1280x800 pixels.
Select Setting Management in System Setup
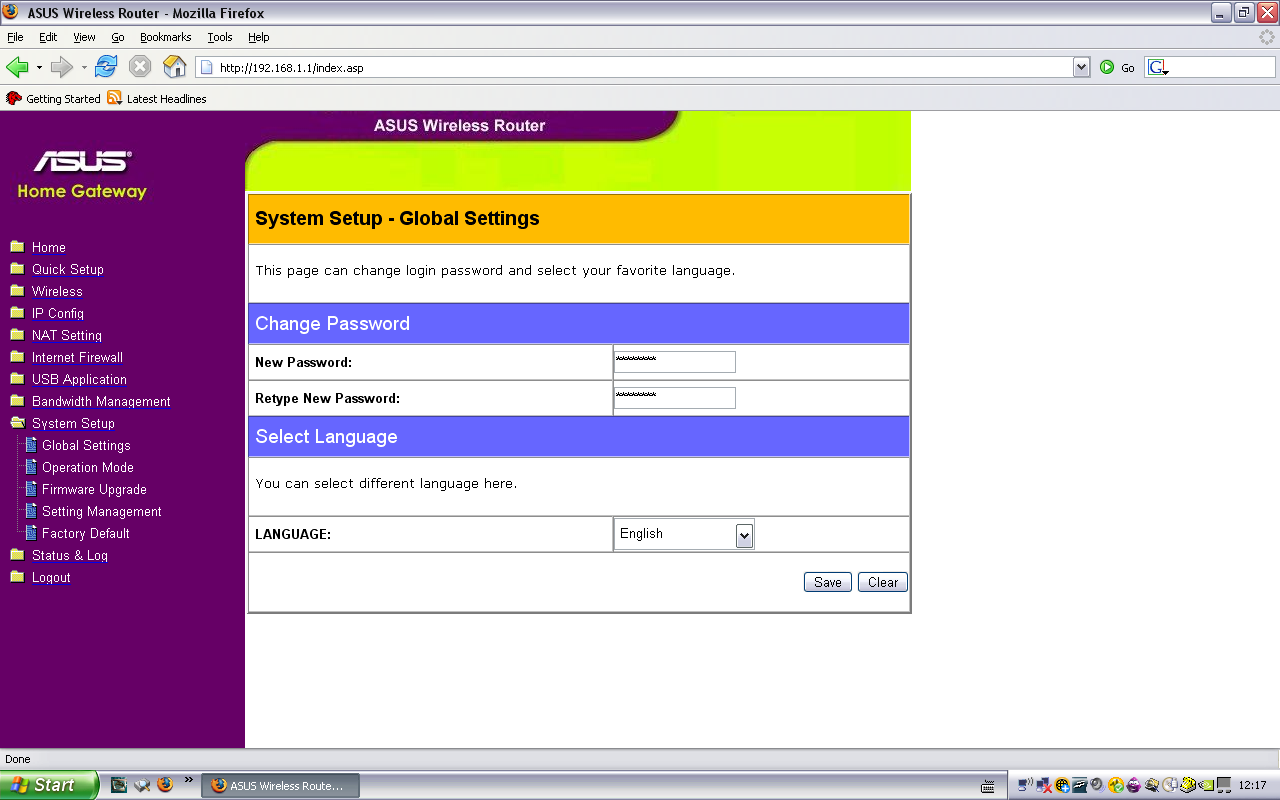[102, 511]
